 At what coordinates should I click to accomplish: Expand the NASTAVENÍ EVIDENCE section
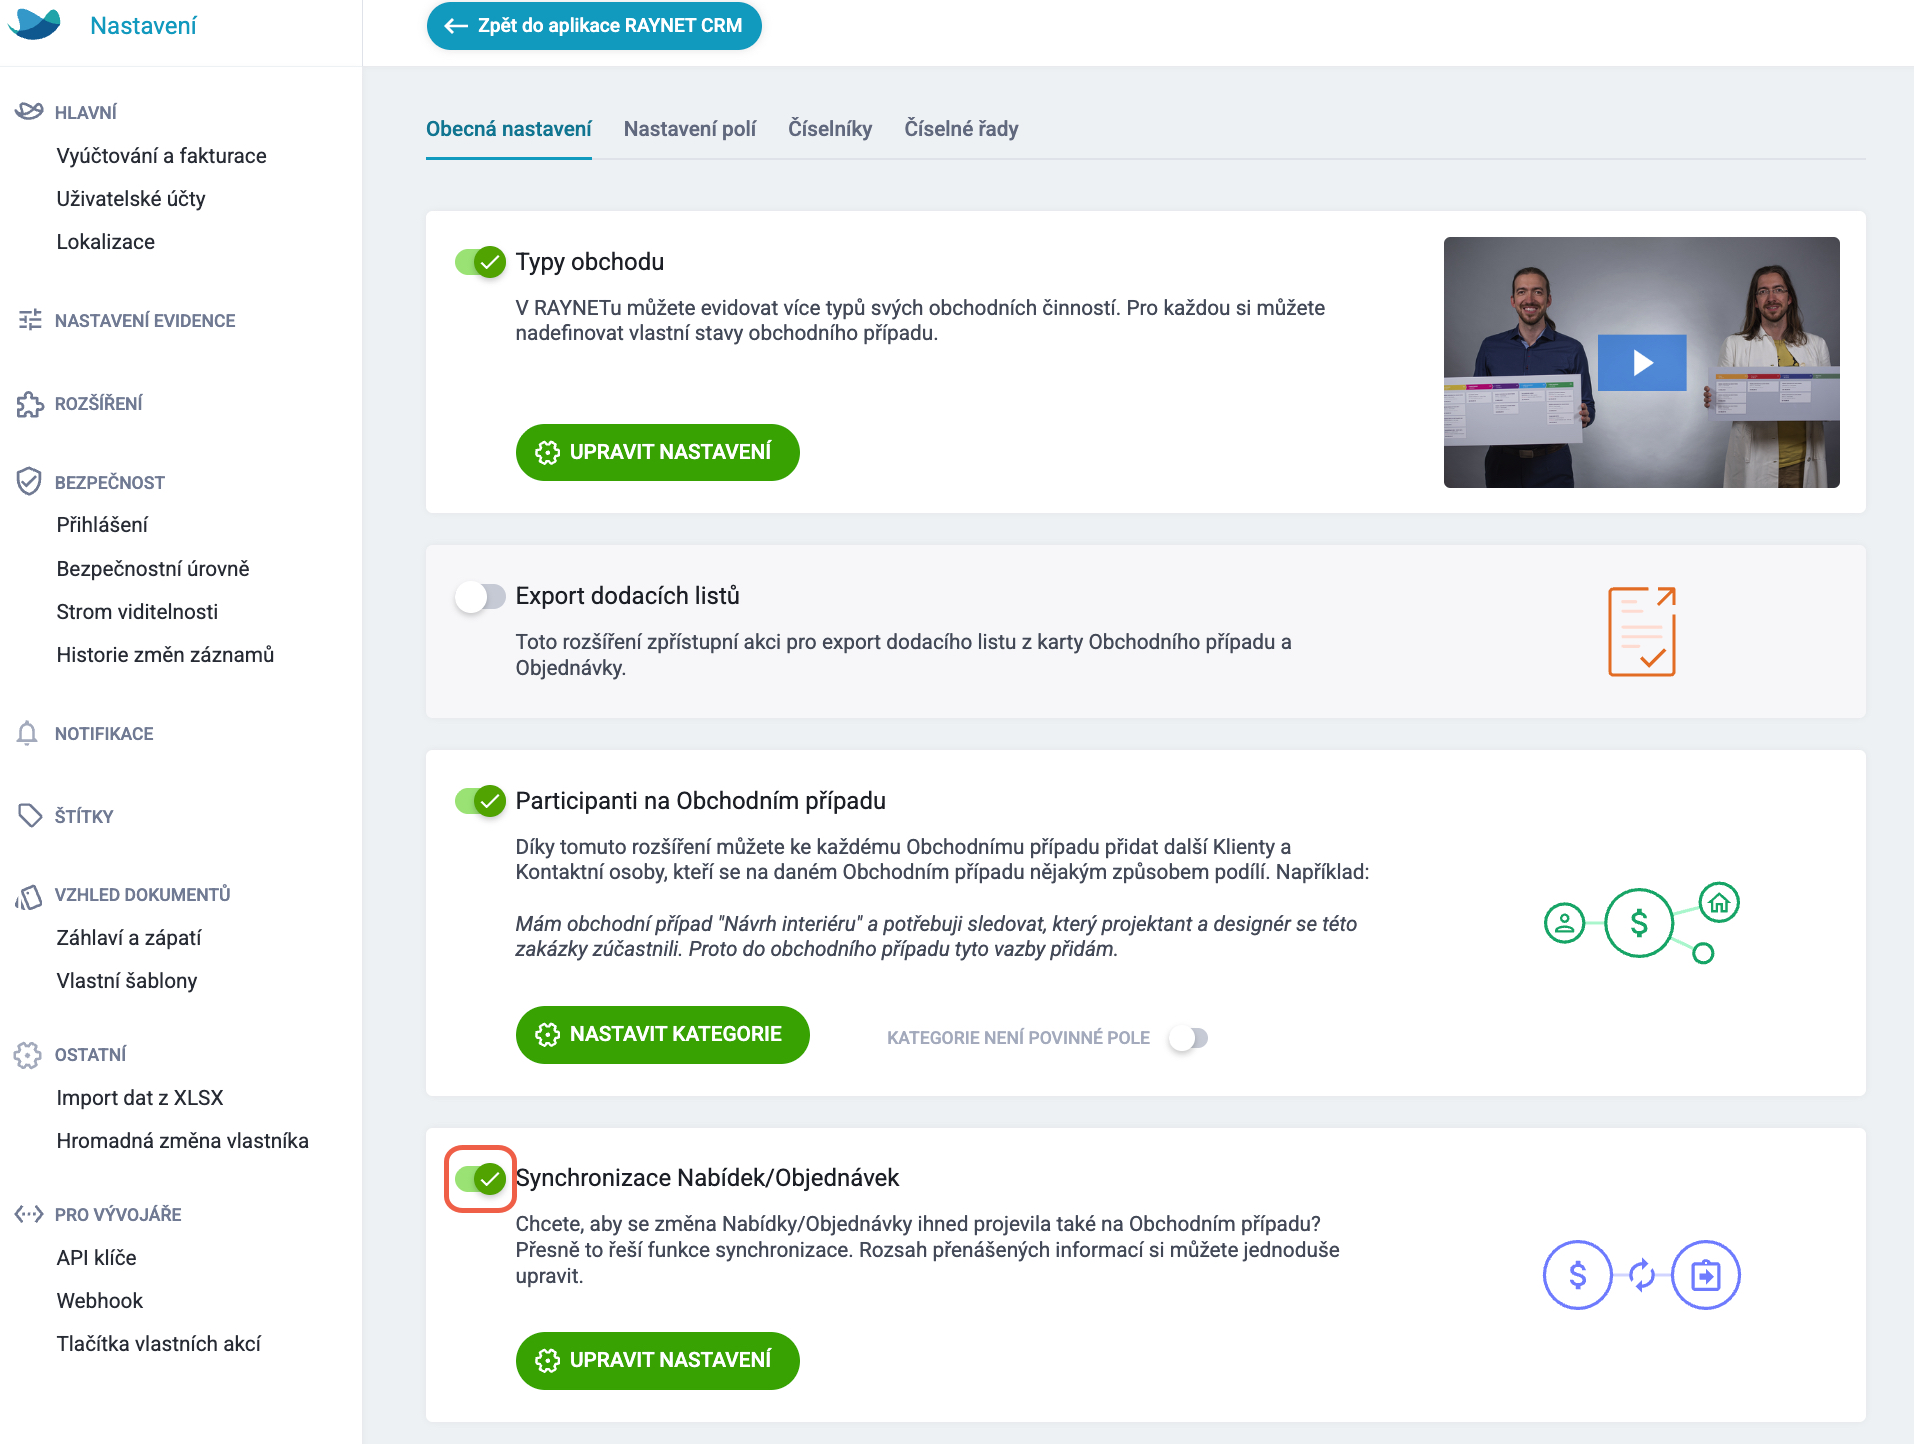(145, 321)
